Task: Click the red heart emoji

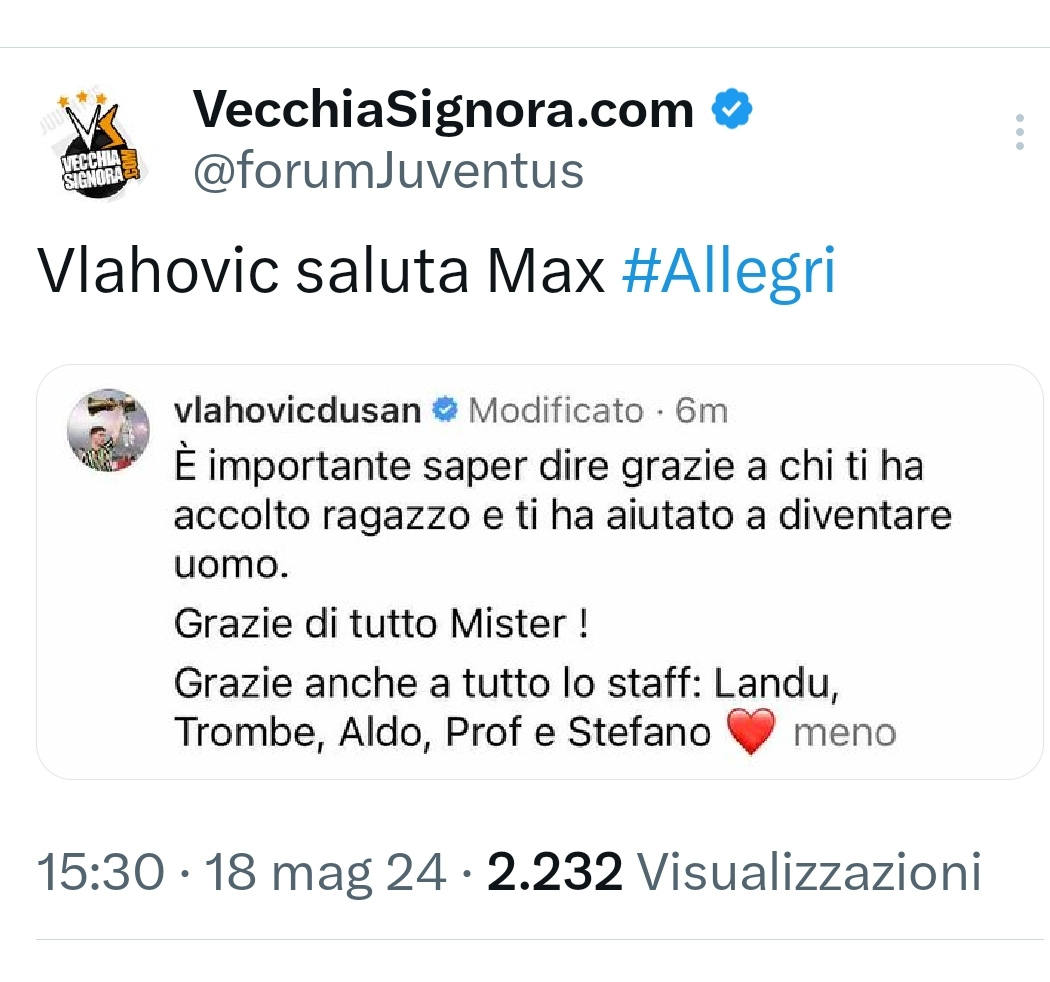Action: pyautogui.click(x=751, y=733)
